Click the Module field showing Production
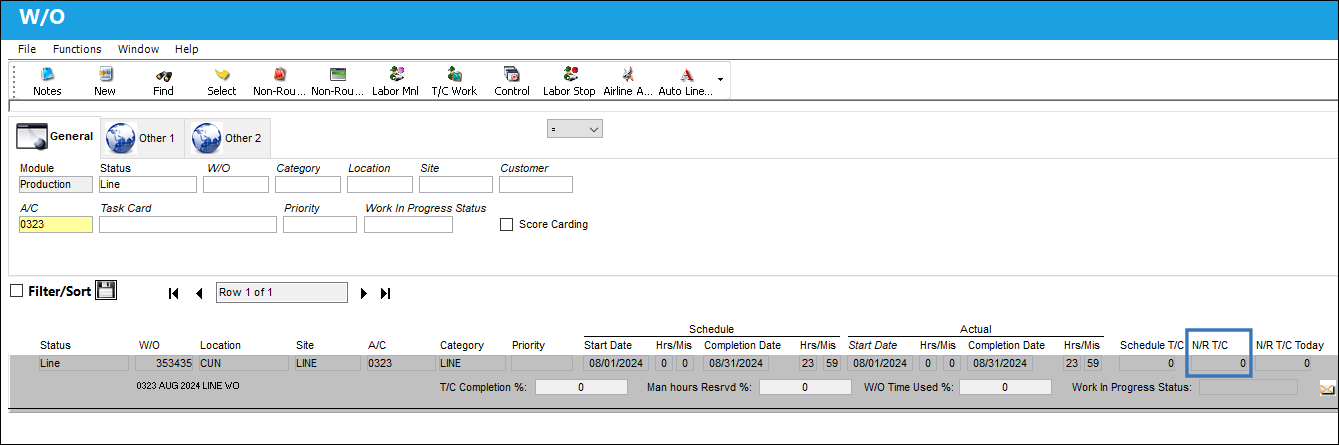The image size is (1339, 445). pyautogui.click(x=56, y=184)
